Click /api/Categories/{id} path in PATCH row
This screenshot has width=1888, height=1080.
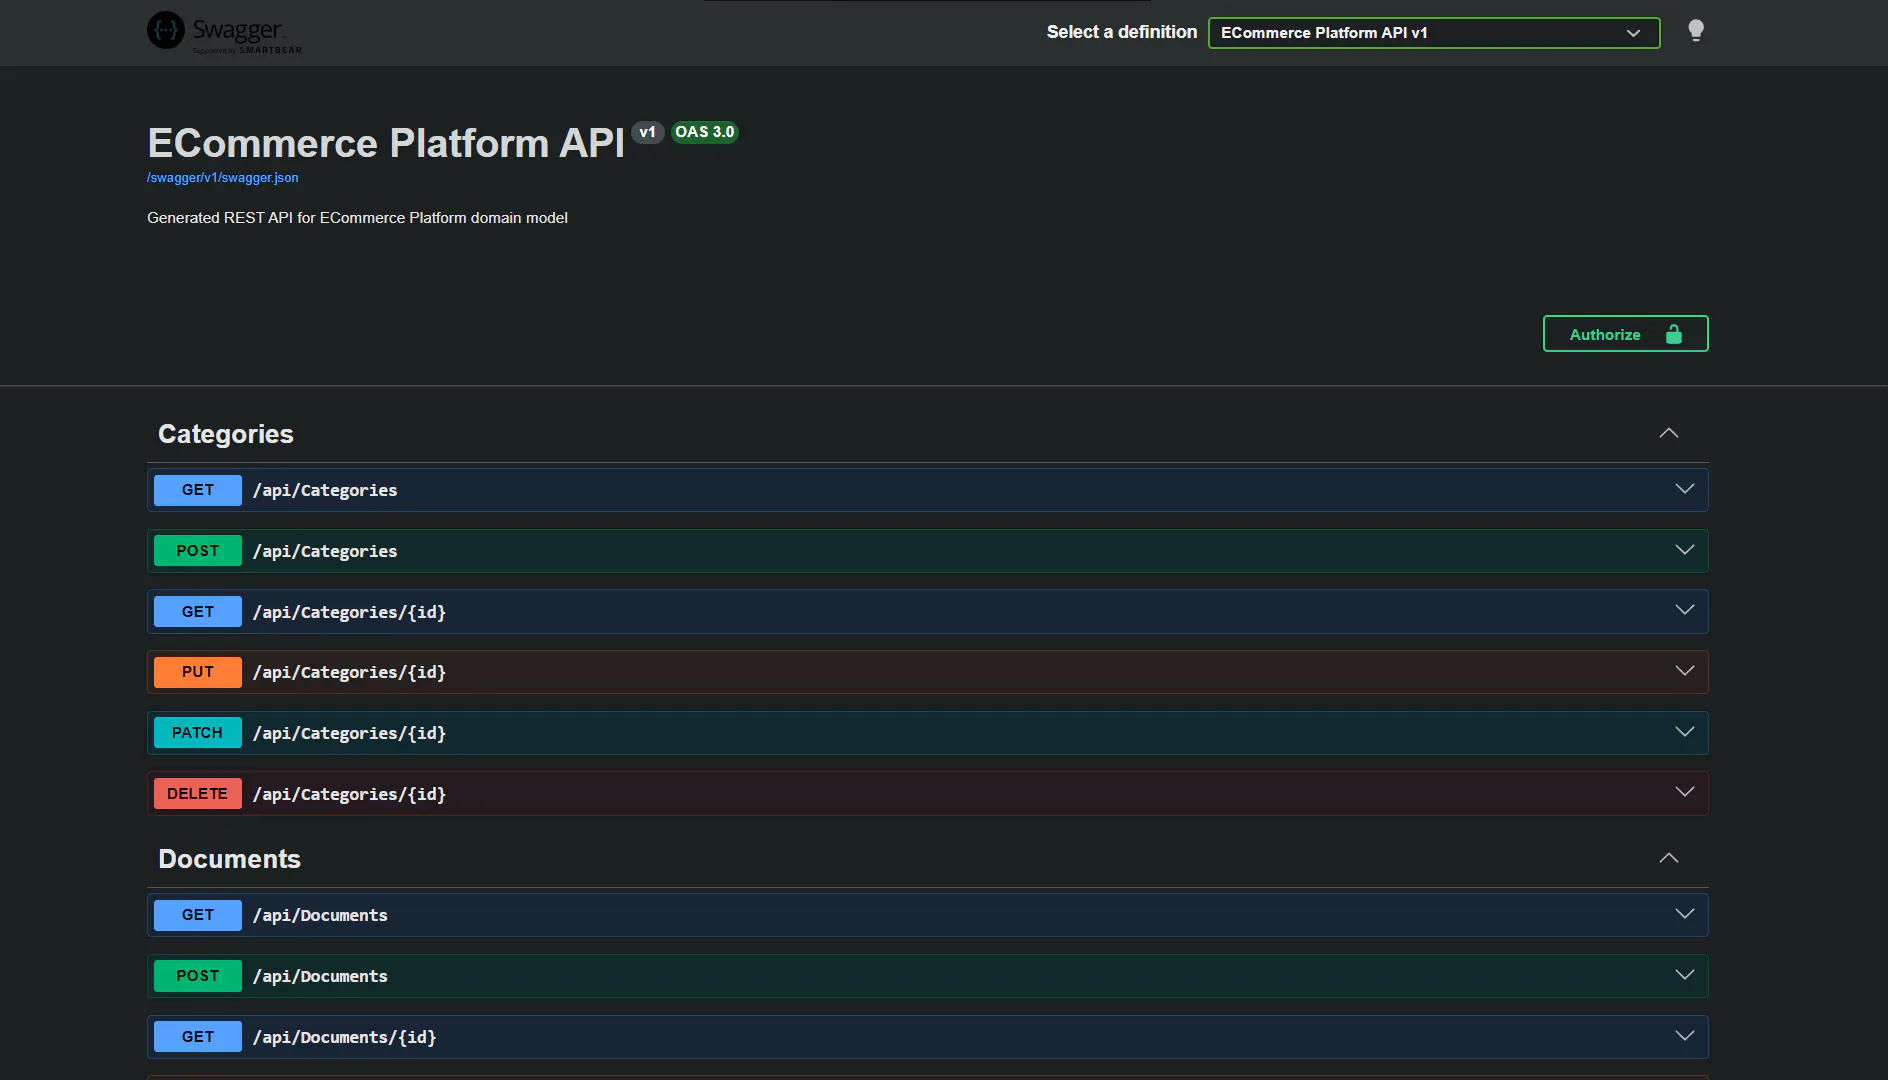[349, 733]
